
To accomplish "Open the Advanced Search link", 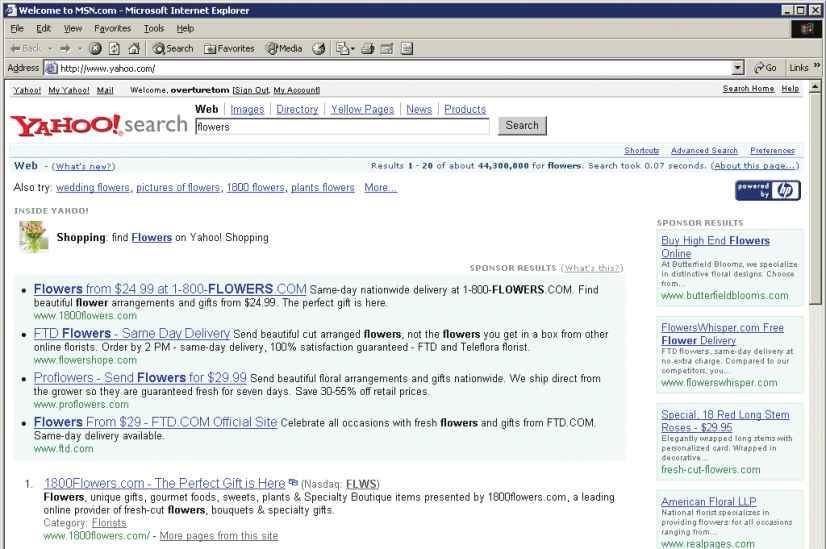I will tap(704, 151).
